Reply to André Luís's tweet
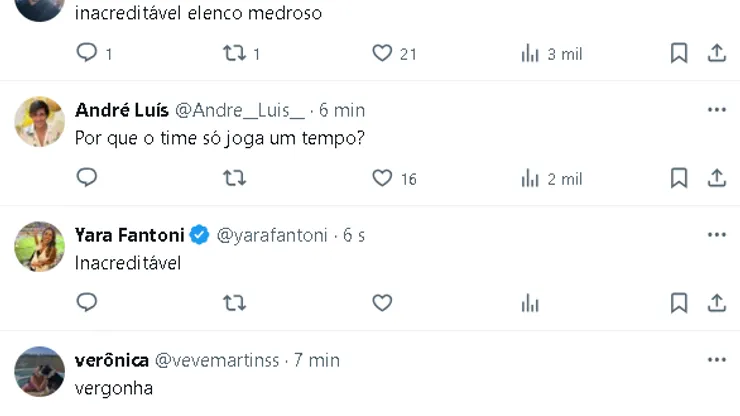 (x=87, y=178)
